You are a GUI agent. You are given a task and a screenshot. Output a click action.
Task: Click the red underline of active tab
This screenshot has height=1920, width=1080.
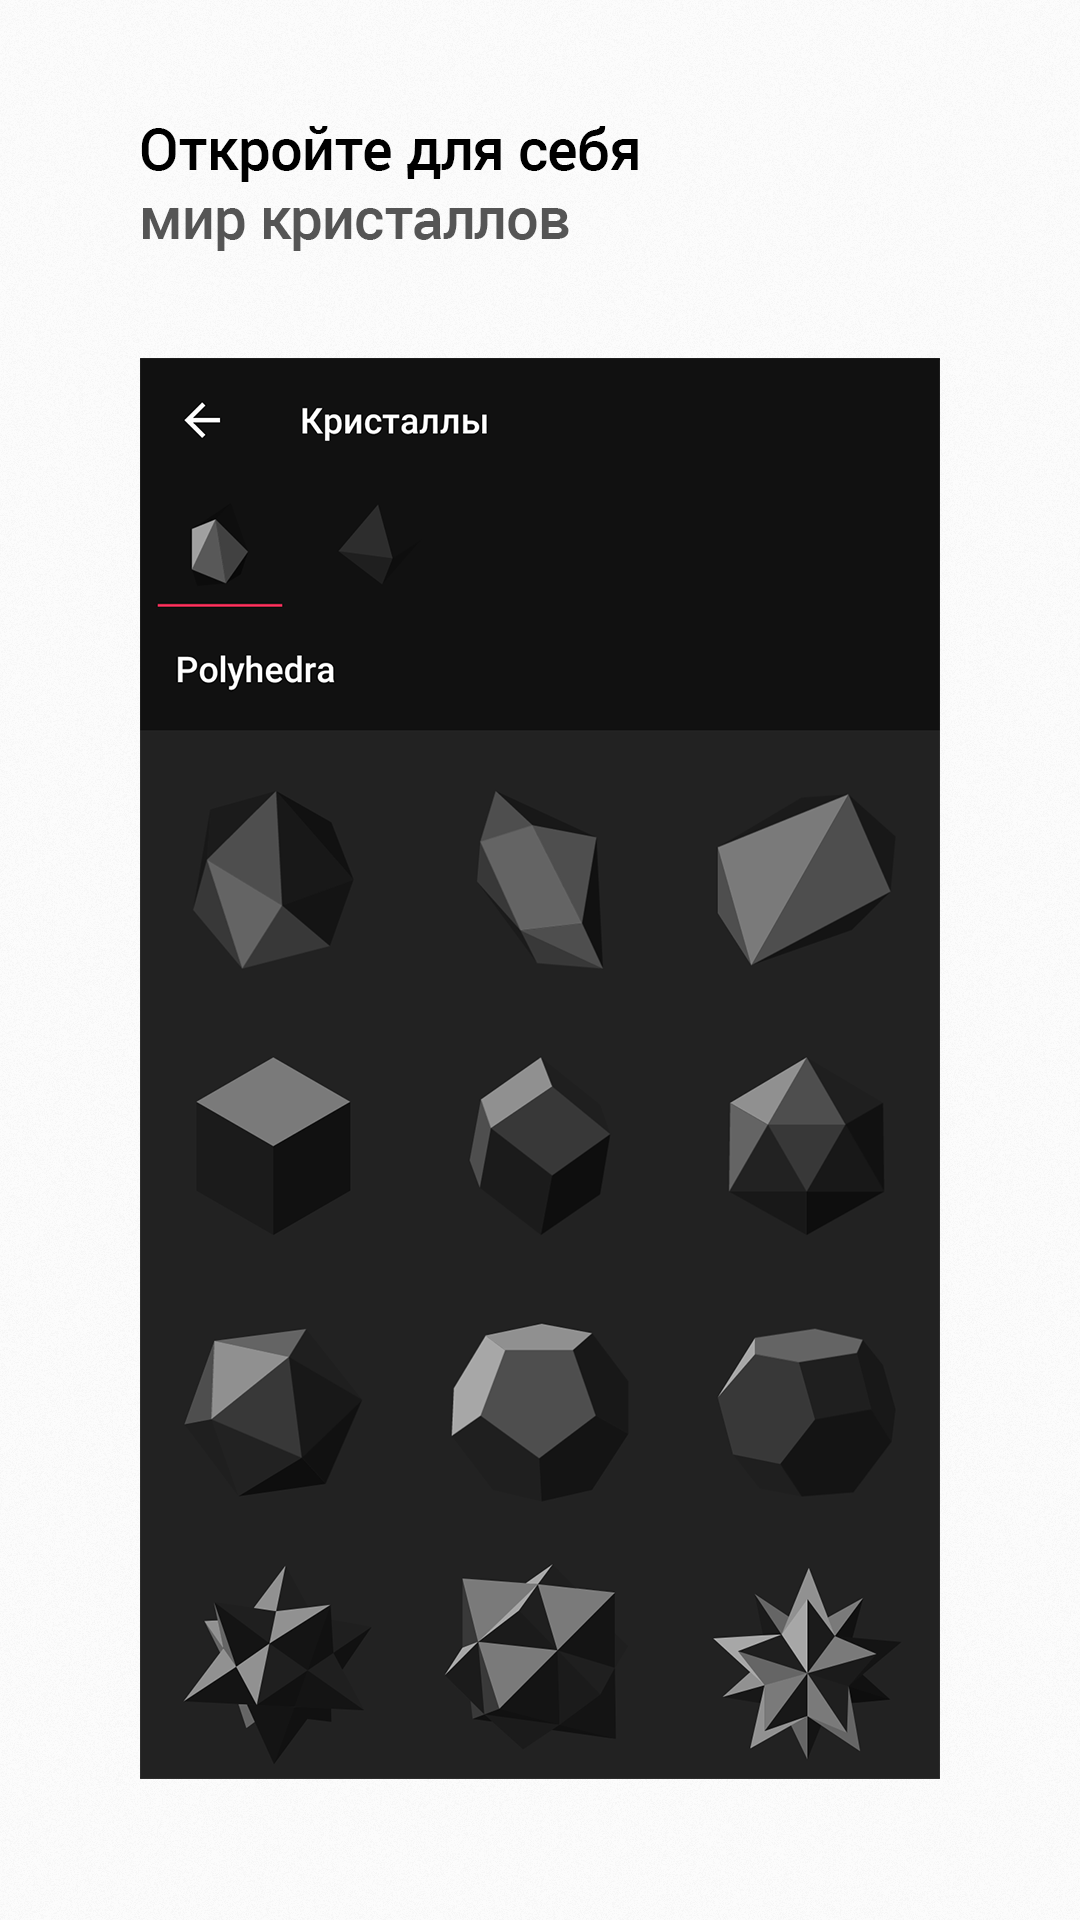220,605
